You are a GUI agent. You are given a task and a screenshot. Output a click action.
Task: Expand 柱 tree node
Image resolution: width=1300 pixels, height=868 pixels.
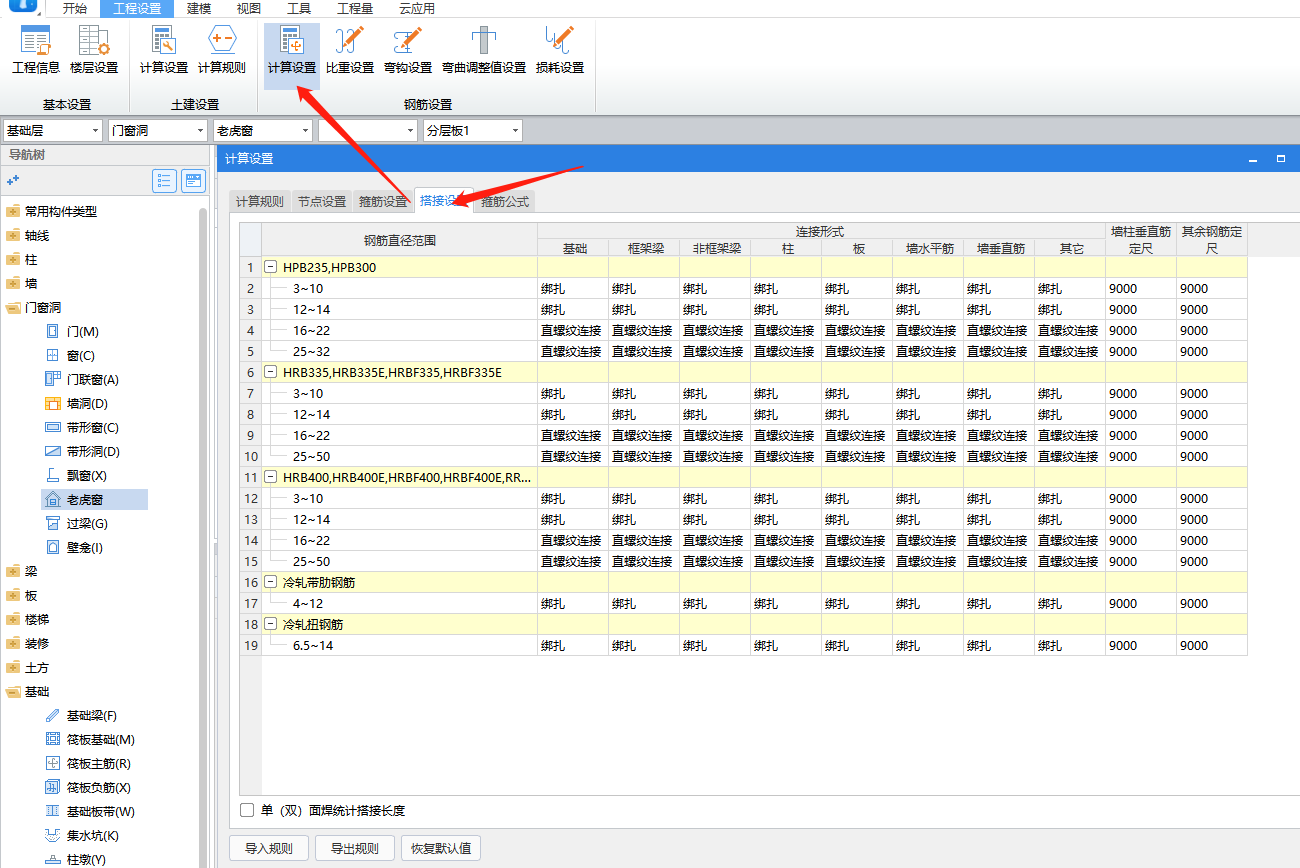pos(13,260)
